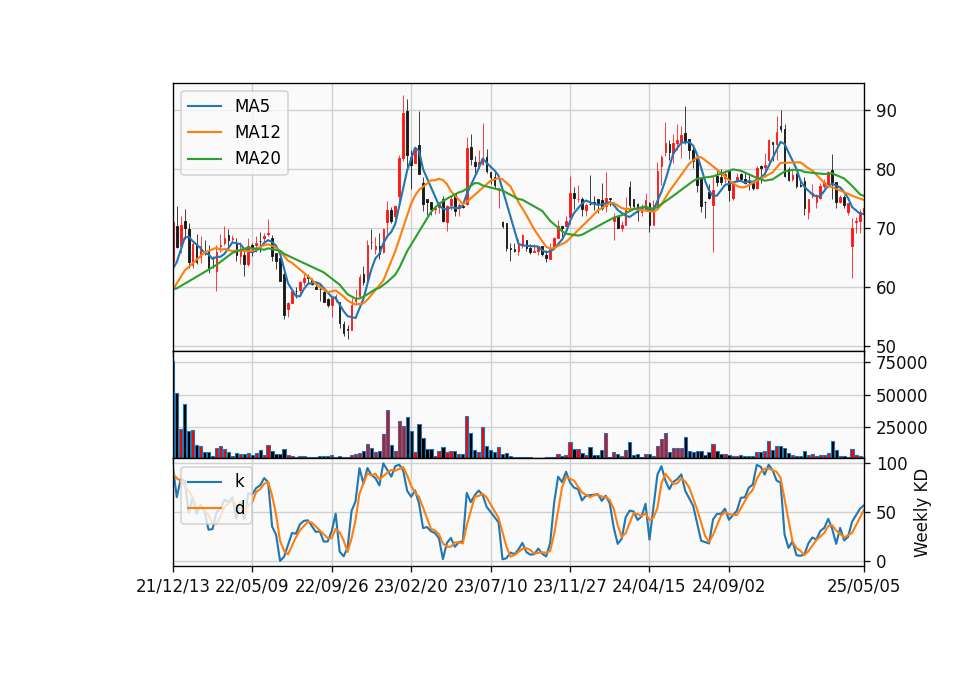Click the 23/02/20 date axis label
The height and width of the screenshot is (690, 960).
(411, 586)
